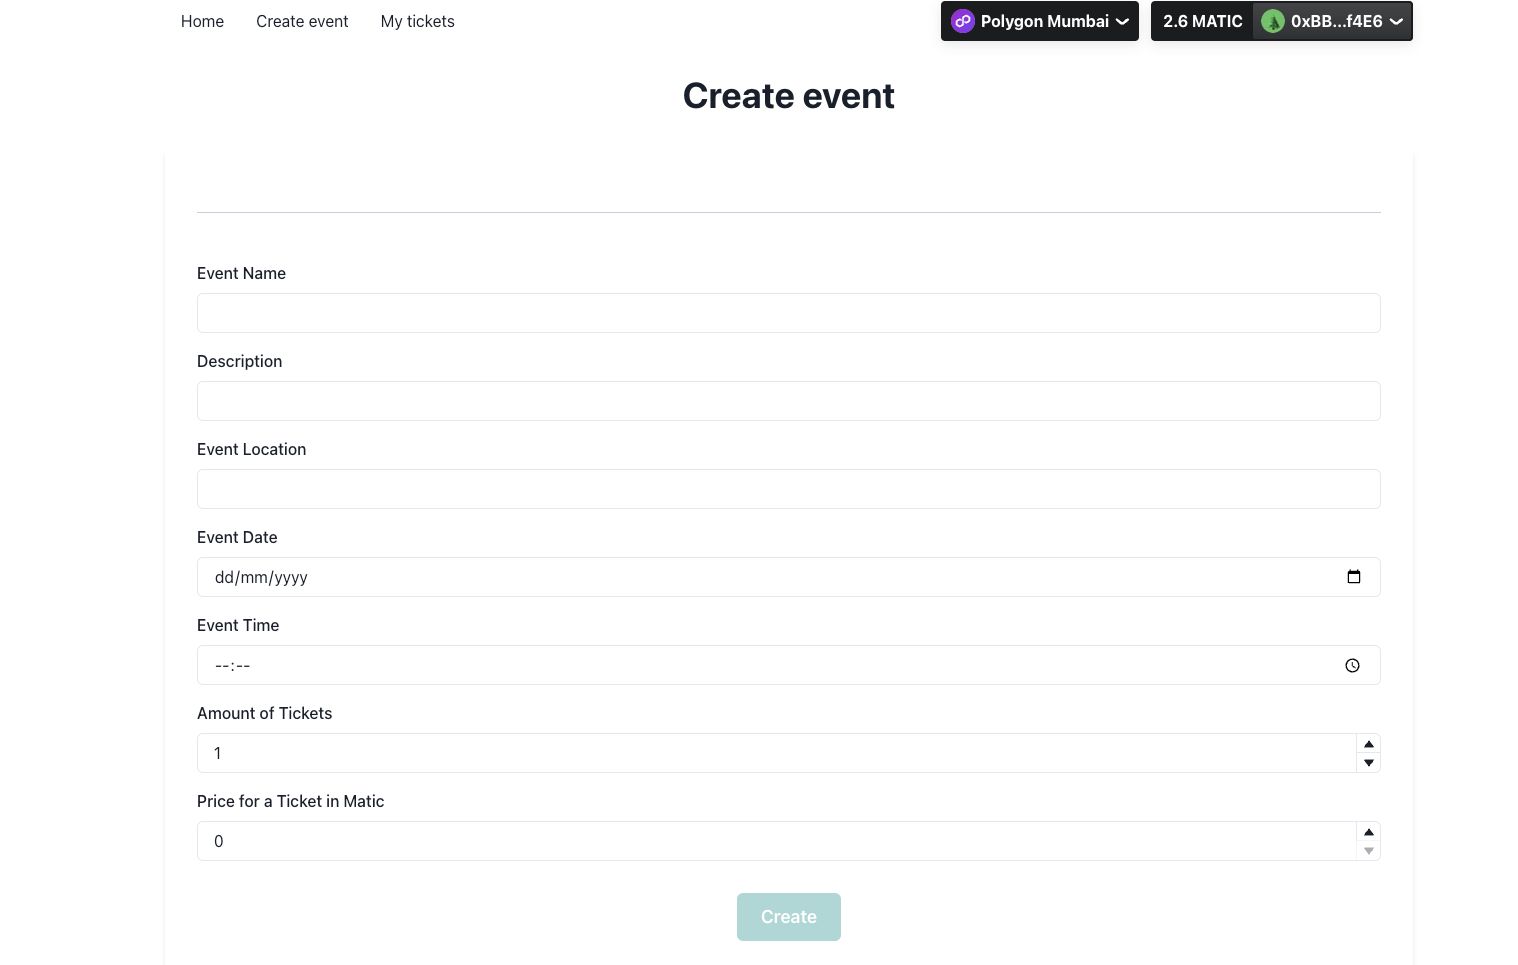
Task: Open the Polygon Mumbai network dropdown
Action: click(x=1039, y=21)
